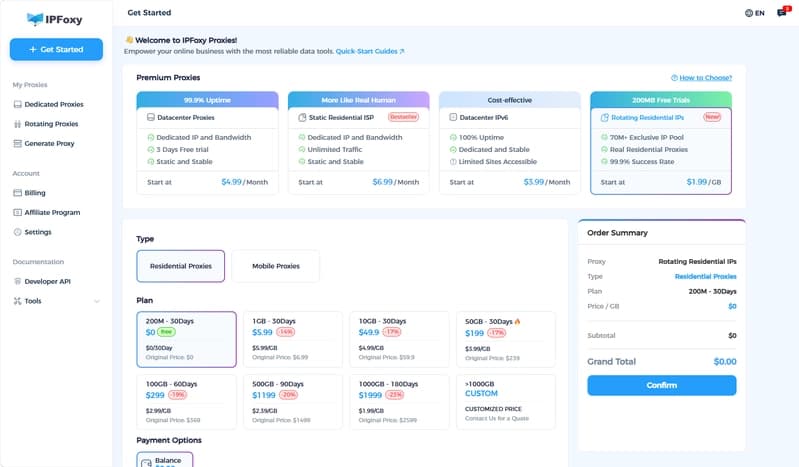This screenshot has width=799, height=467.
Task: Click the Tools chevron arrow
Action: [97, 301]
